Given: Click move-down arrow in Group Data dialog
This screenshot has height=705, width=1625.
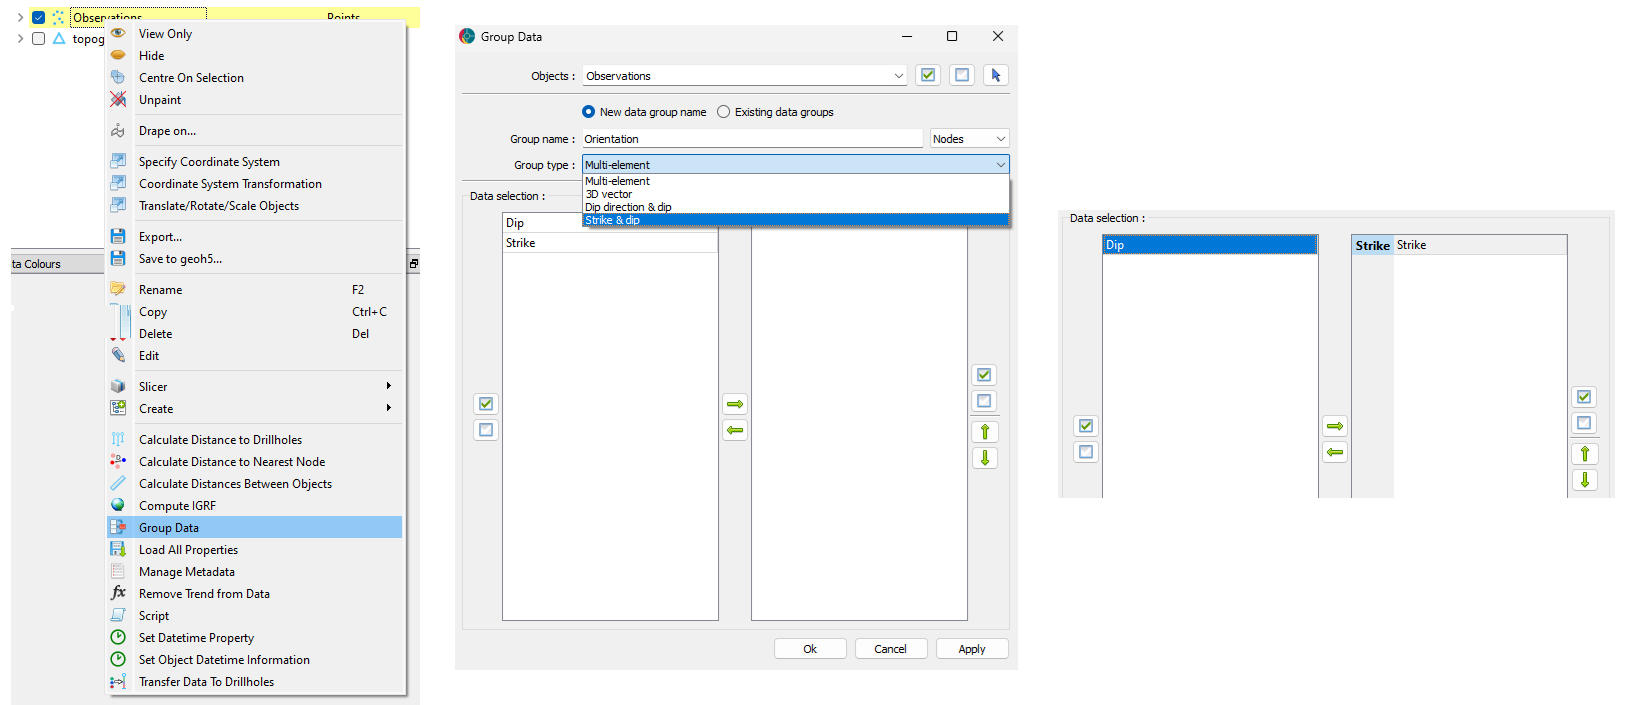Looking at the screenshot, I should point(985,458).
